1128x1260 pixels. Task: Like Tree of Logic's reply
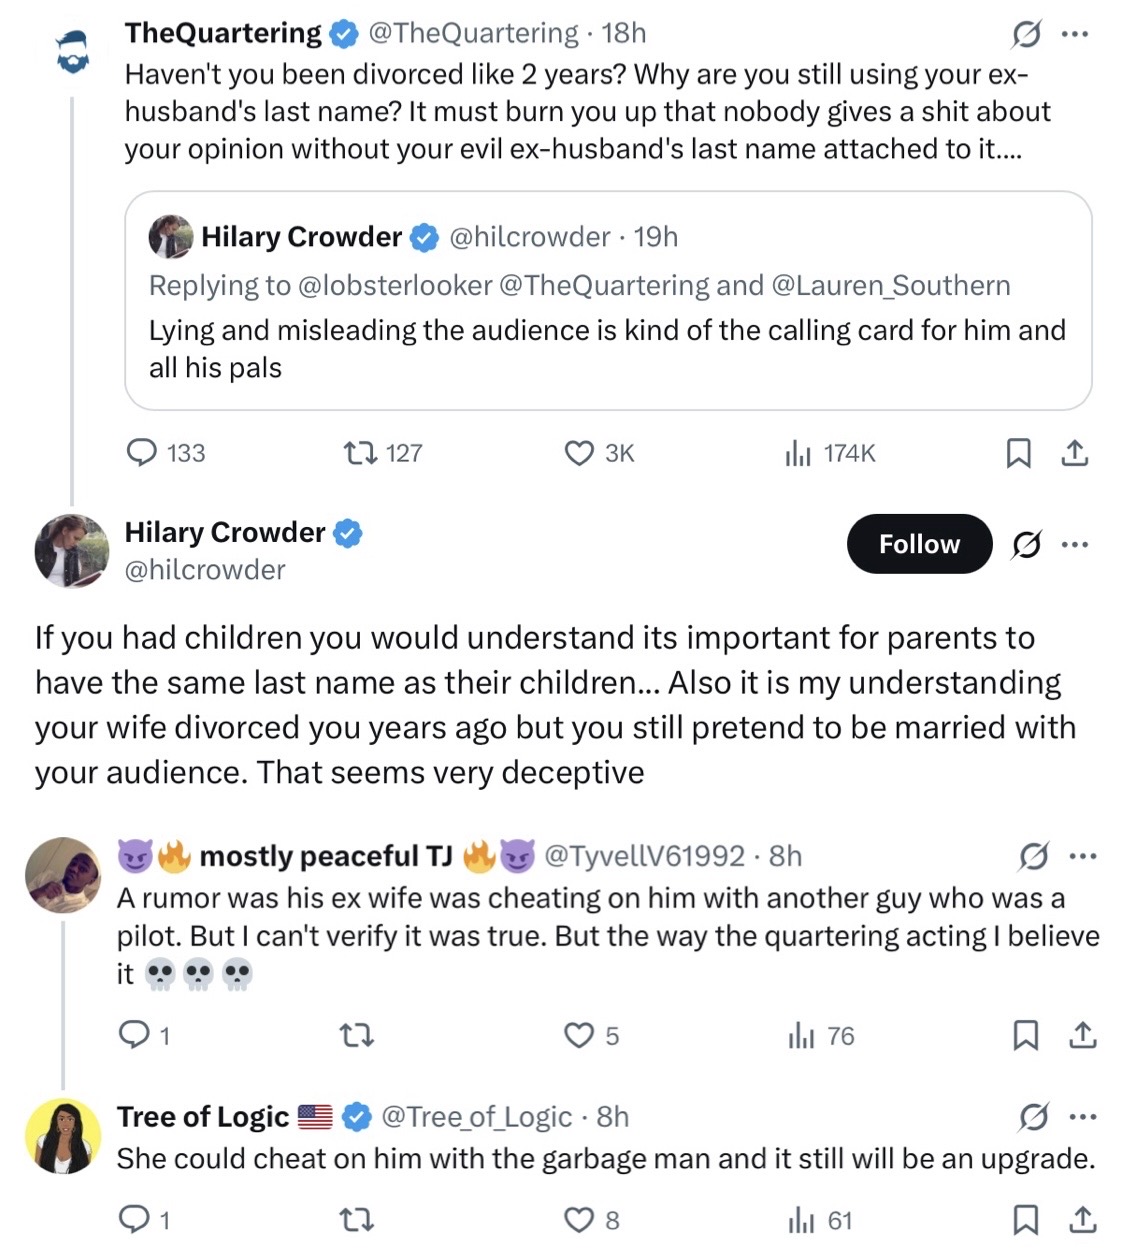pos(592,1219)
